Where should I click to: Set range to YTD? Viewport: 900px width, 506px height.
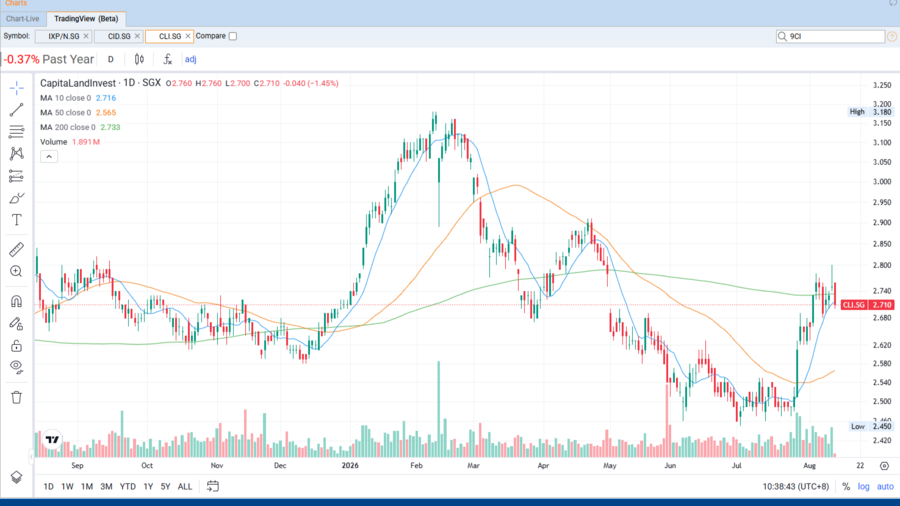point(127,486)
